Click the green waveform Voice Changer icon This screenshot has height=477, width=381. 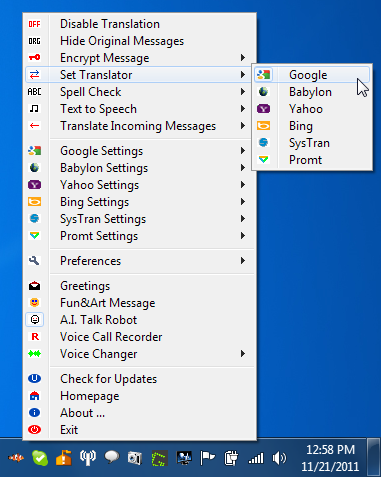tap(34, 354)
